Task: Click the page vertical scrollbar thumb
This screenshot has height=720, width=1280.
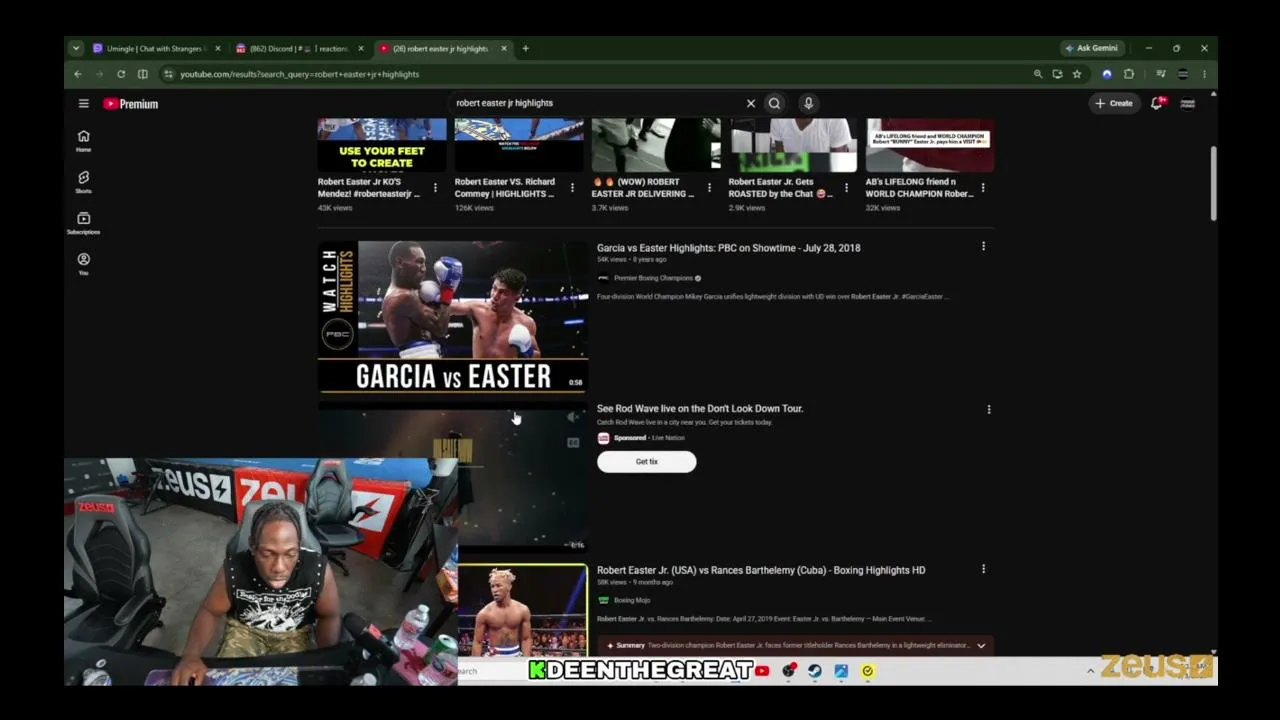Action: click(1213, 182)
